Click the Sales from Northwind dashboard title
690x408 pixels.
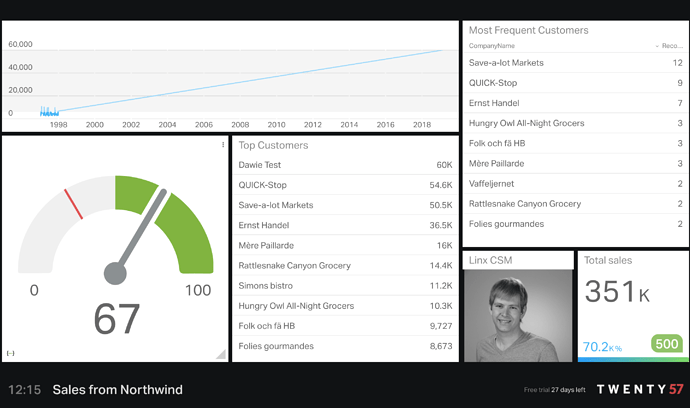point(117,390)
